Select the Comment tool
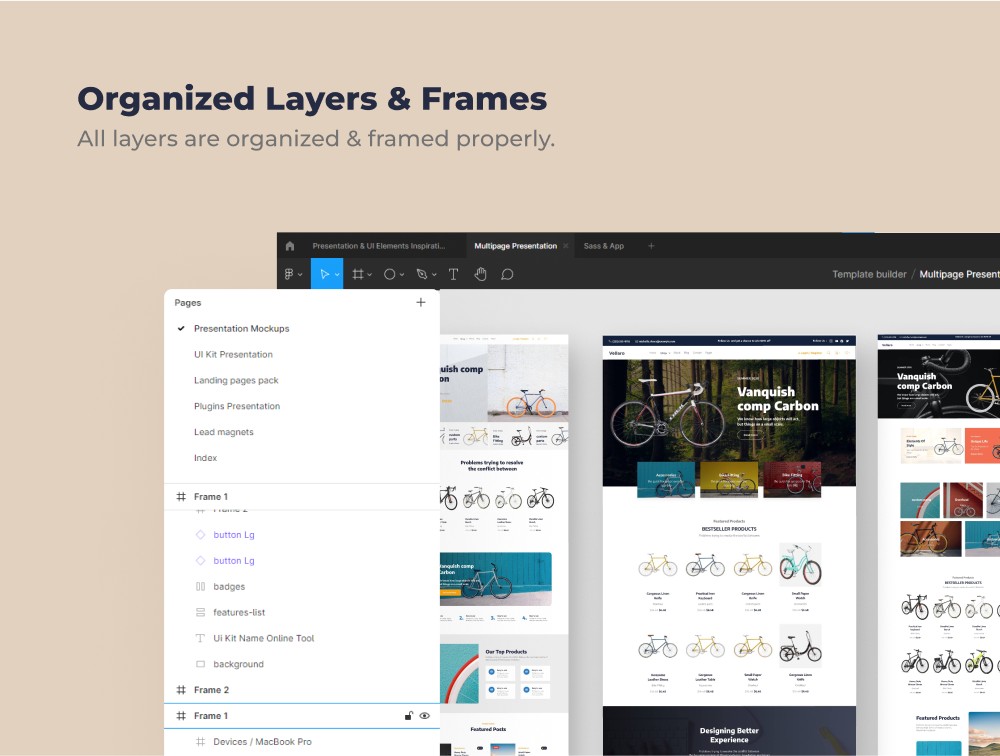This screenshot has width=1000, height=756. tap(507, 274)
